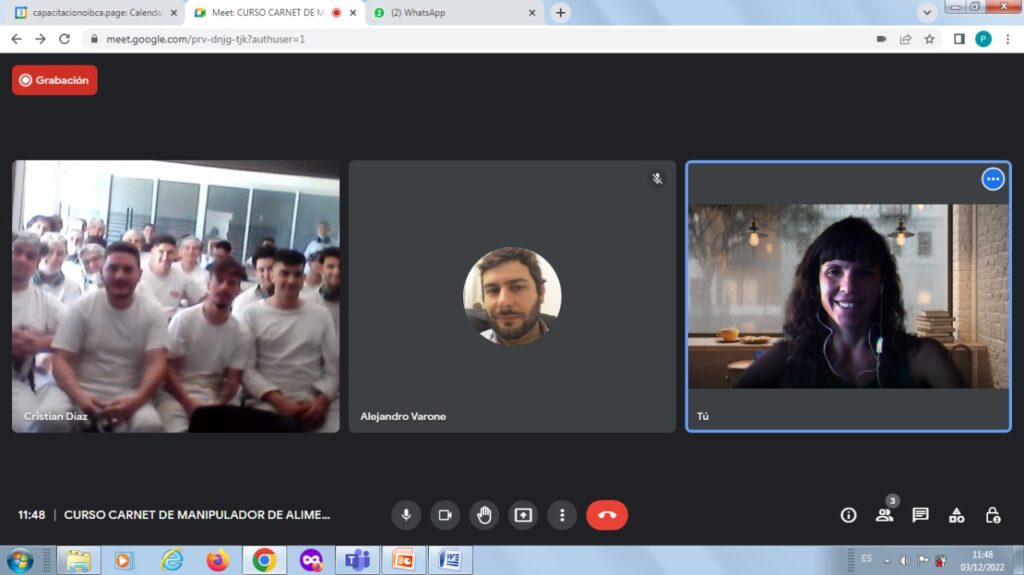Open meeting details info icon
The width and height of the screenshot is (1024, 575).
[848, 515]
